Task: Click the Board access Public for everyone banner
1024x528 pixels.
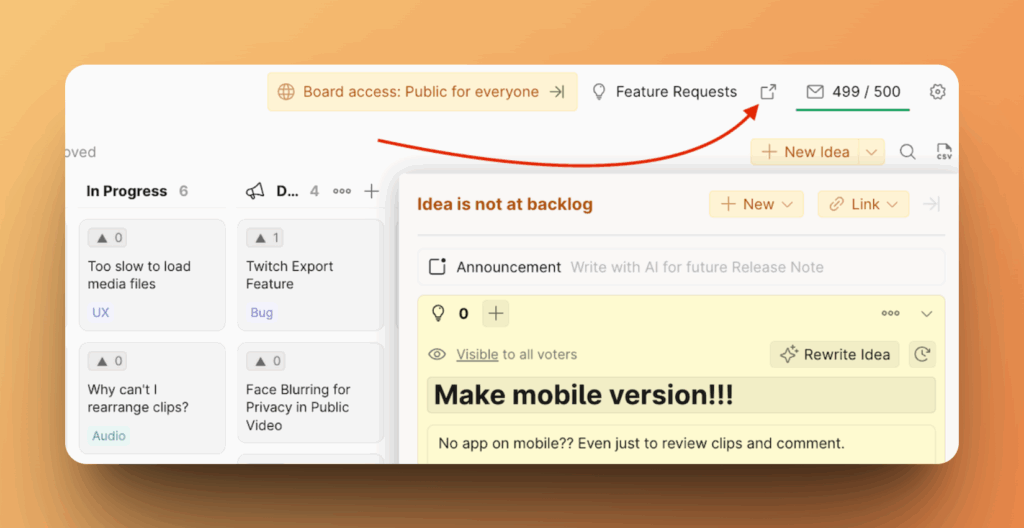Action: point(421,92)
